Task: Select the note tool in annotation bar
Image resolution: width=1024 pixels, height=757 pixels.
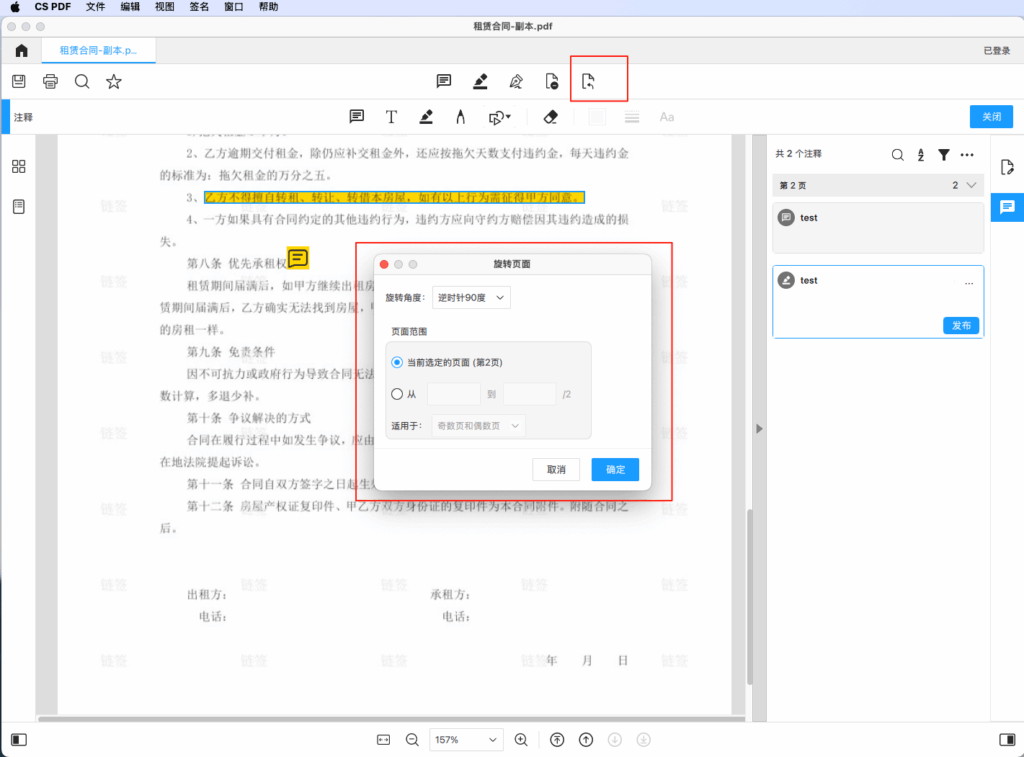Action: (357, 117)
